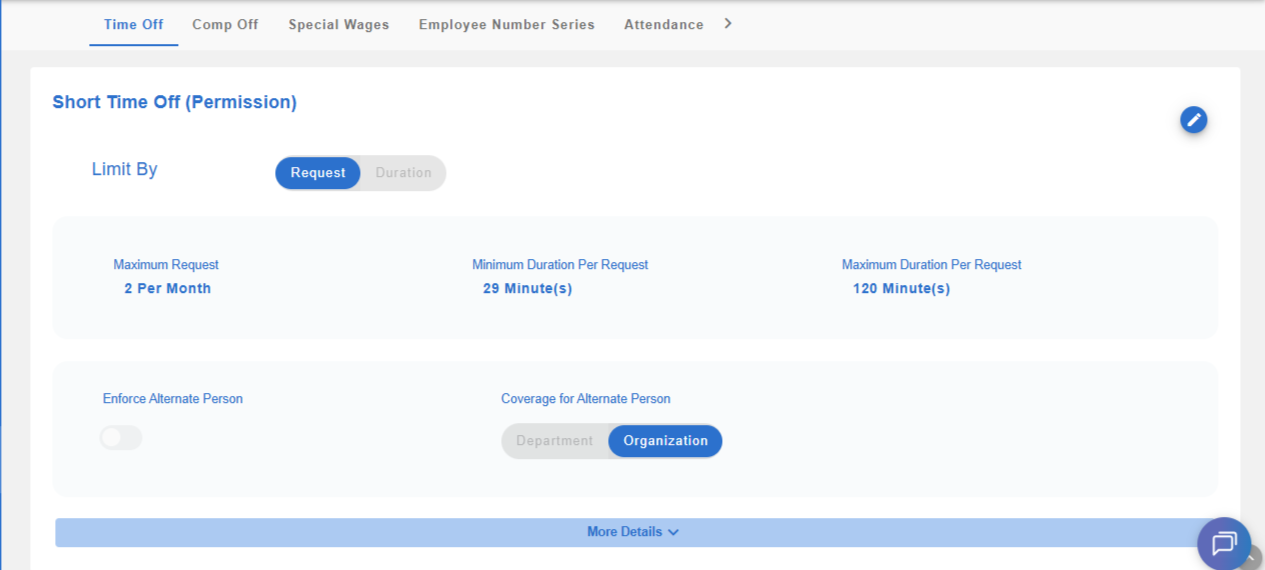
Task: Switch Limit By to Duration
Action: click(x=403, y=173)
